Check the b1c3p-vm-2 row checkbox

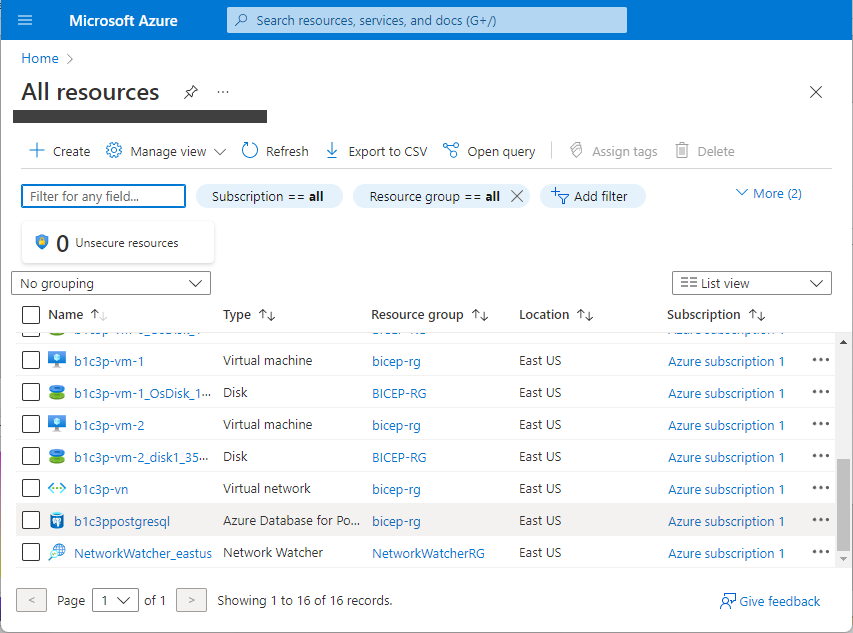[x=31, y=424]
